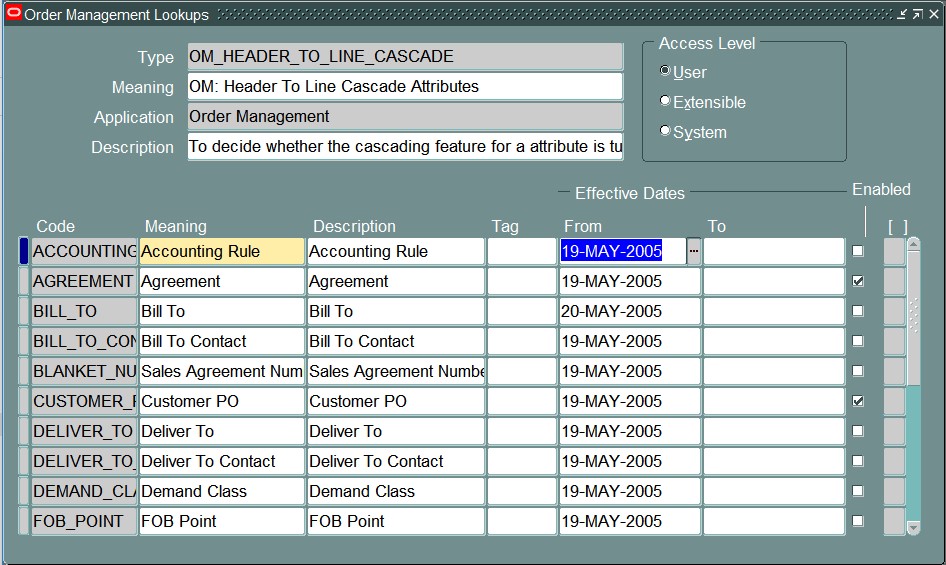Click the vertical scrollbar thumb
Screen dimensions: 946x565
[913, 318]
